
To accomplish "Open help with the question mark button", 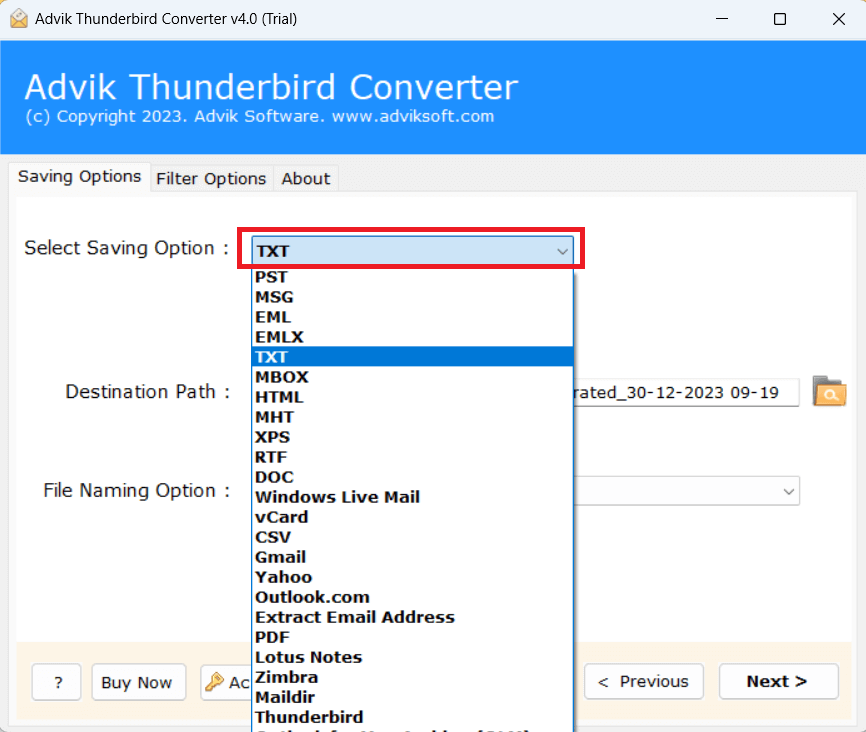I will coord(56,682).
